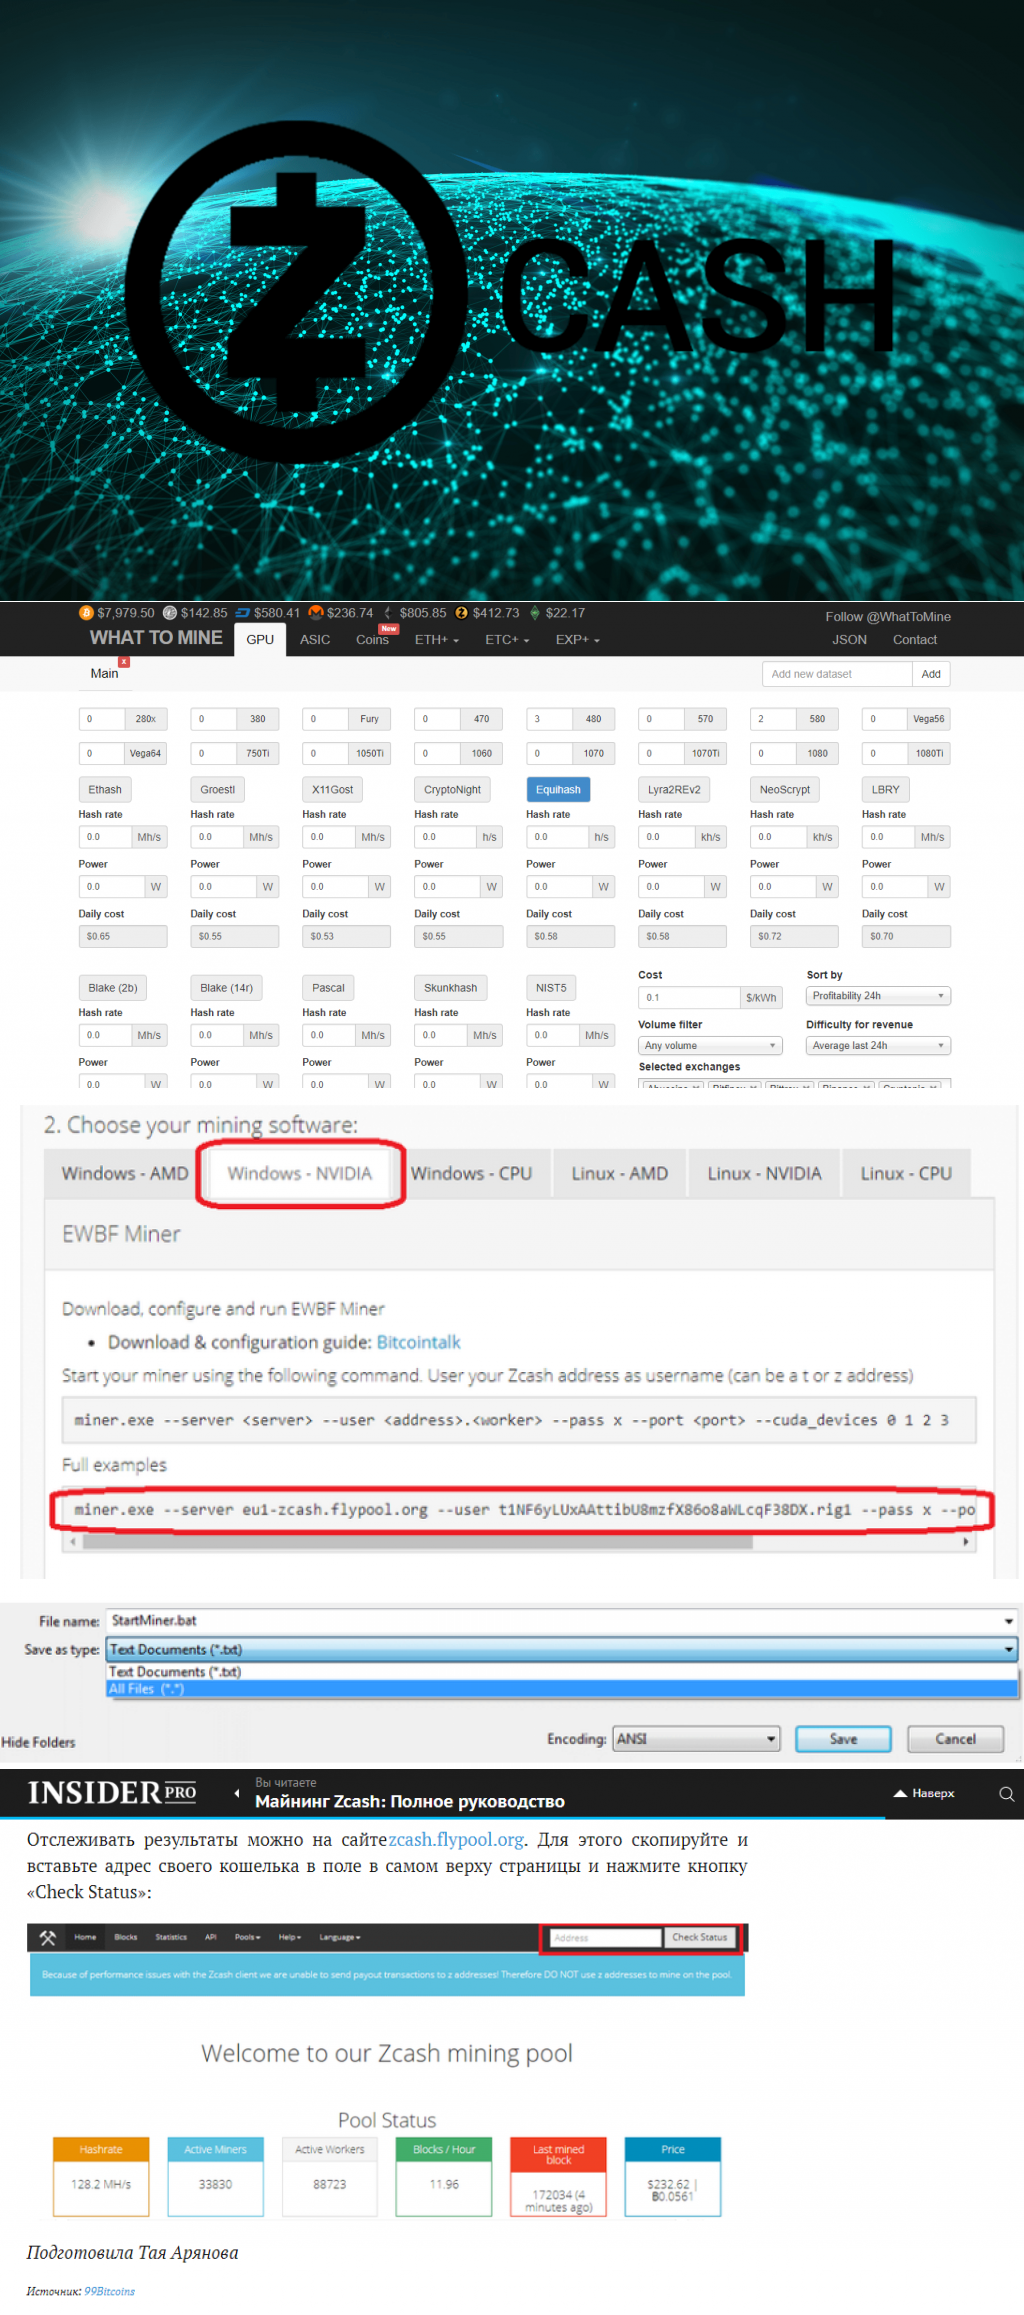Select the Linux - NVIDIA tab
1024x2315 pixels.
pyautogui.click(x=764, y=1173)
